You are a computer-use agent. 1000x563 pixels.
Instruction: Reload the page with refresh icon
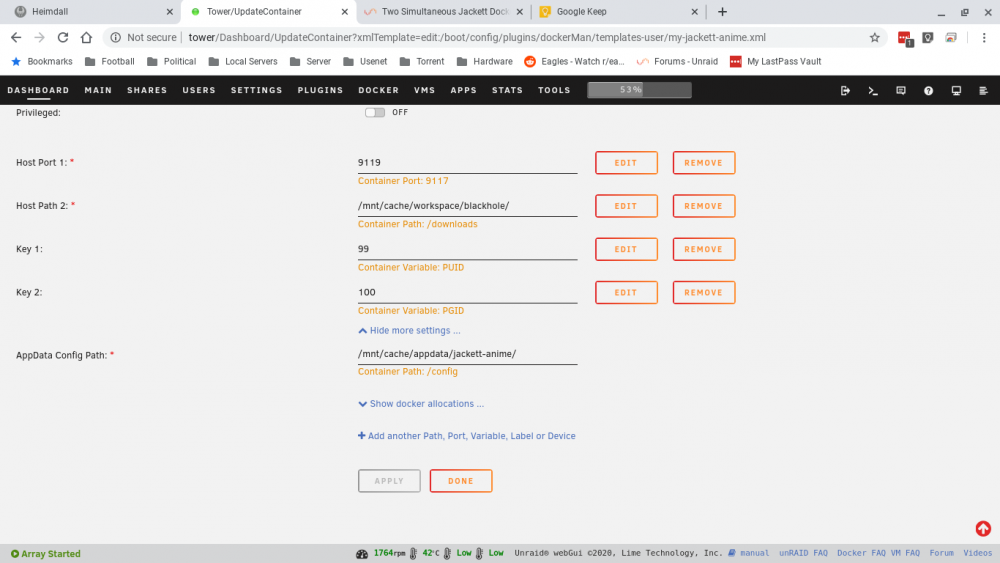[x=62, y=38]
